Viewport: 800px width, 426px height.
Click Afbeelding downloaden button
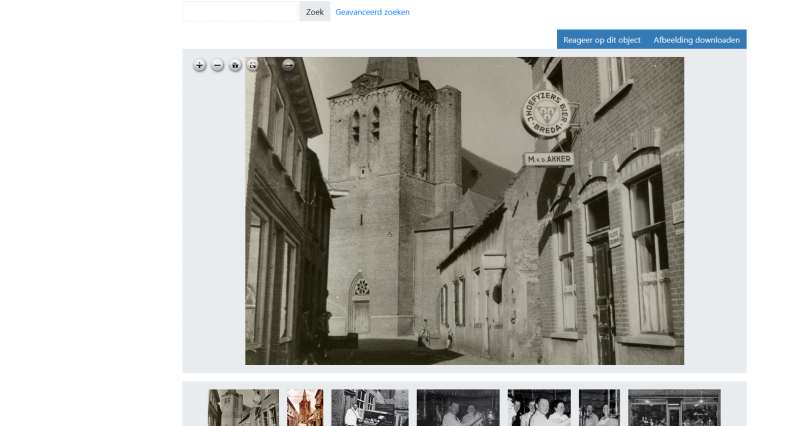pos(696,40)
